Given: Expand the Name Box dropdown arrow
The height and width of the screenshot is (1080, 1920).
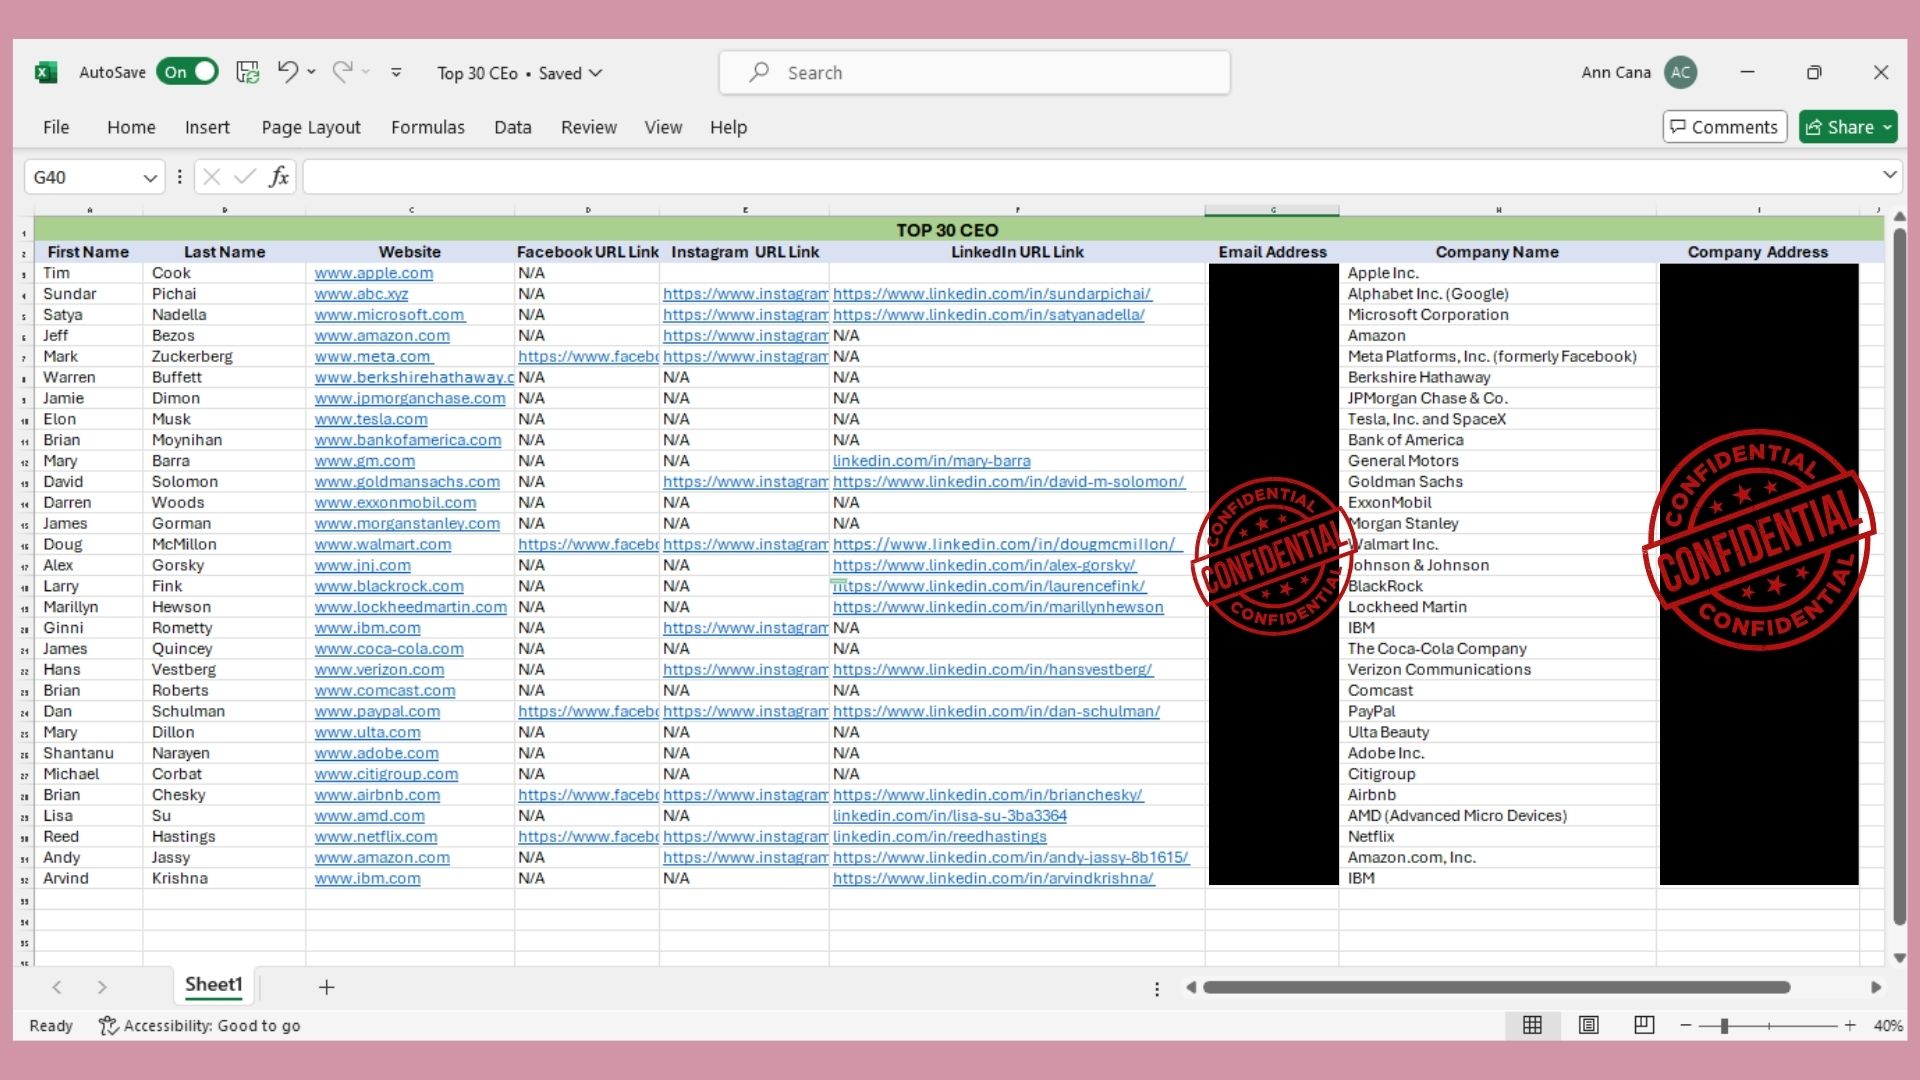Looking at the screenshot, I should click(x=150, y=177).
